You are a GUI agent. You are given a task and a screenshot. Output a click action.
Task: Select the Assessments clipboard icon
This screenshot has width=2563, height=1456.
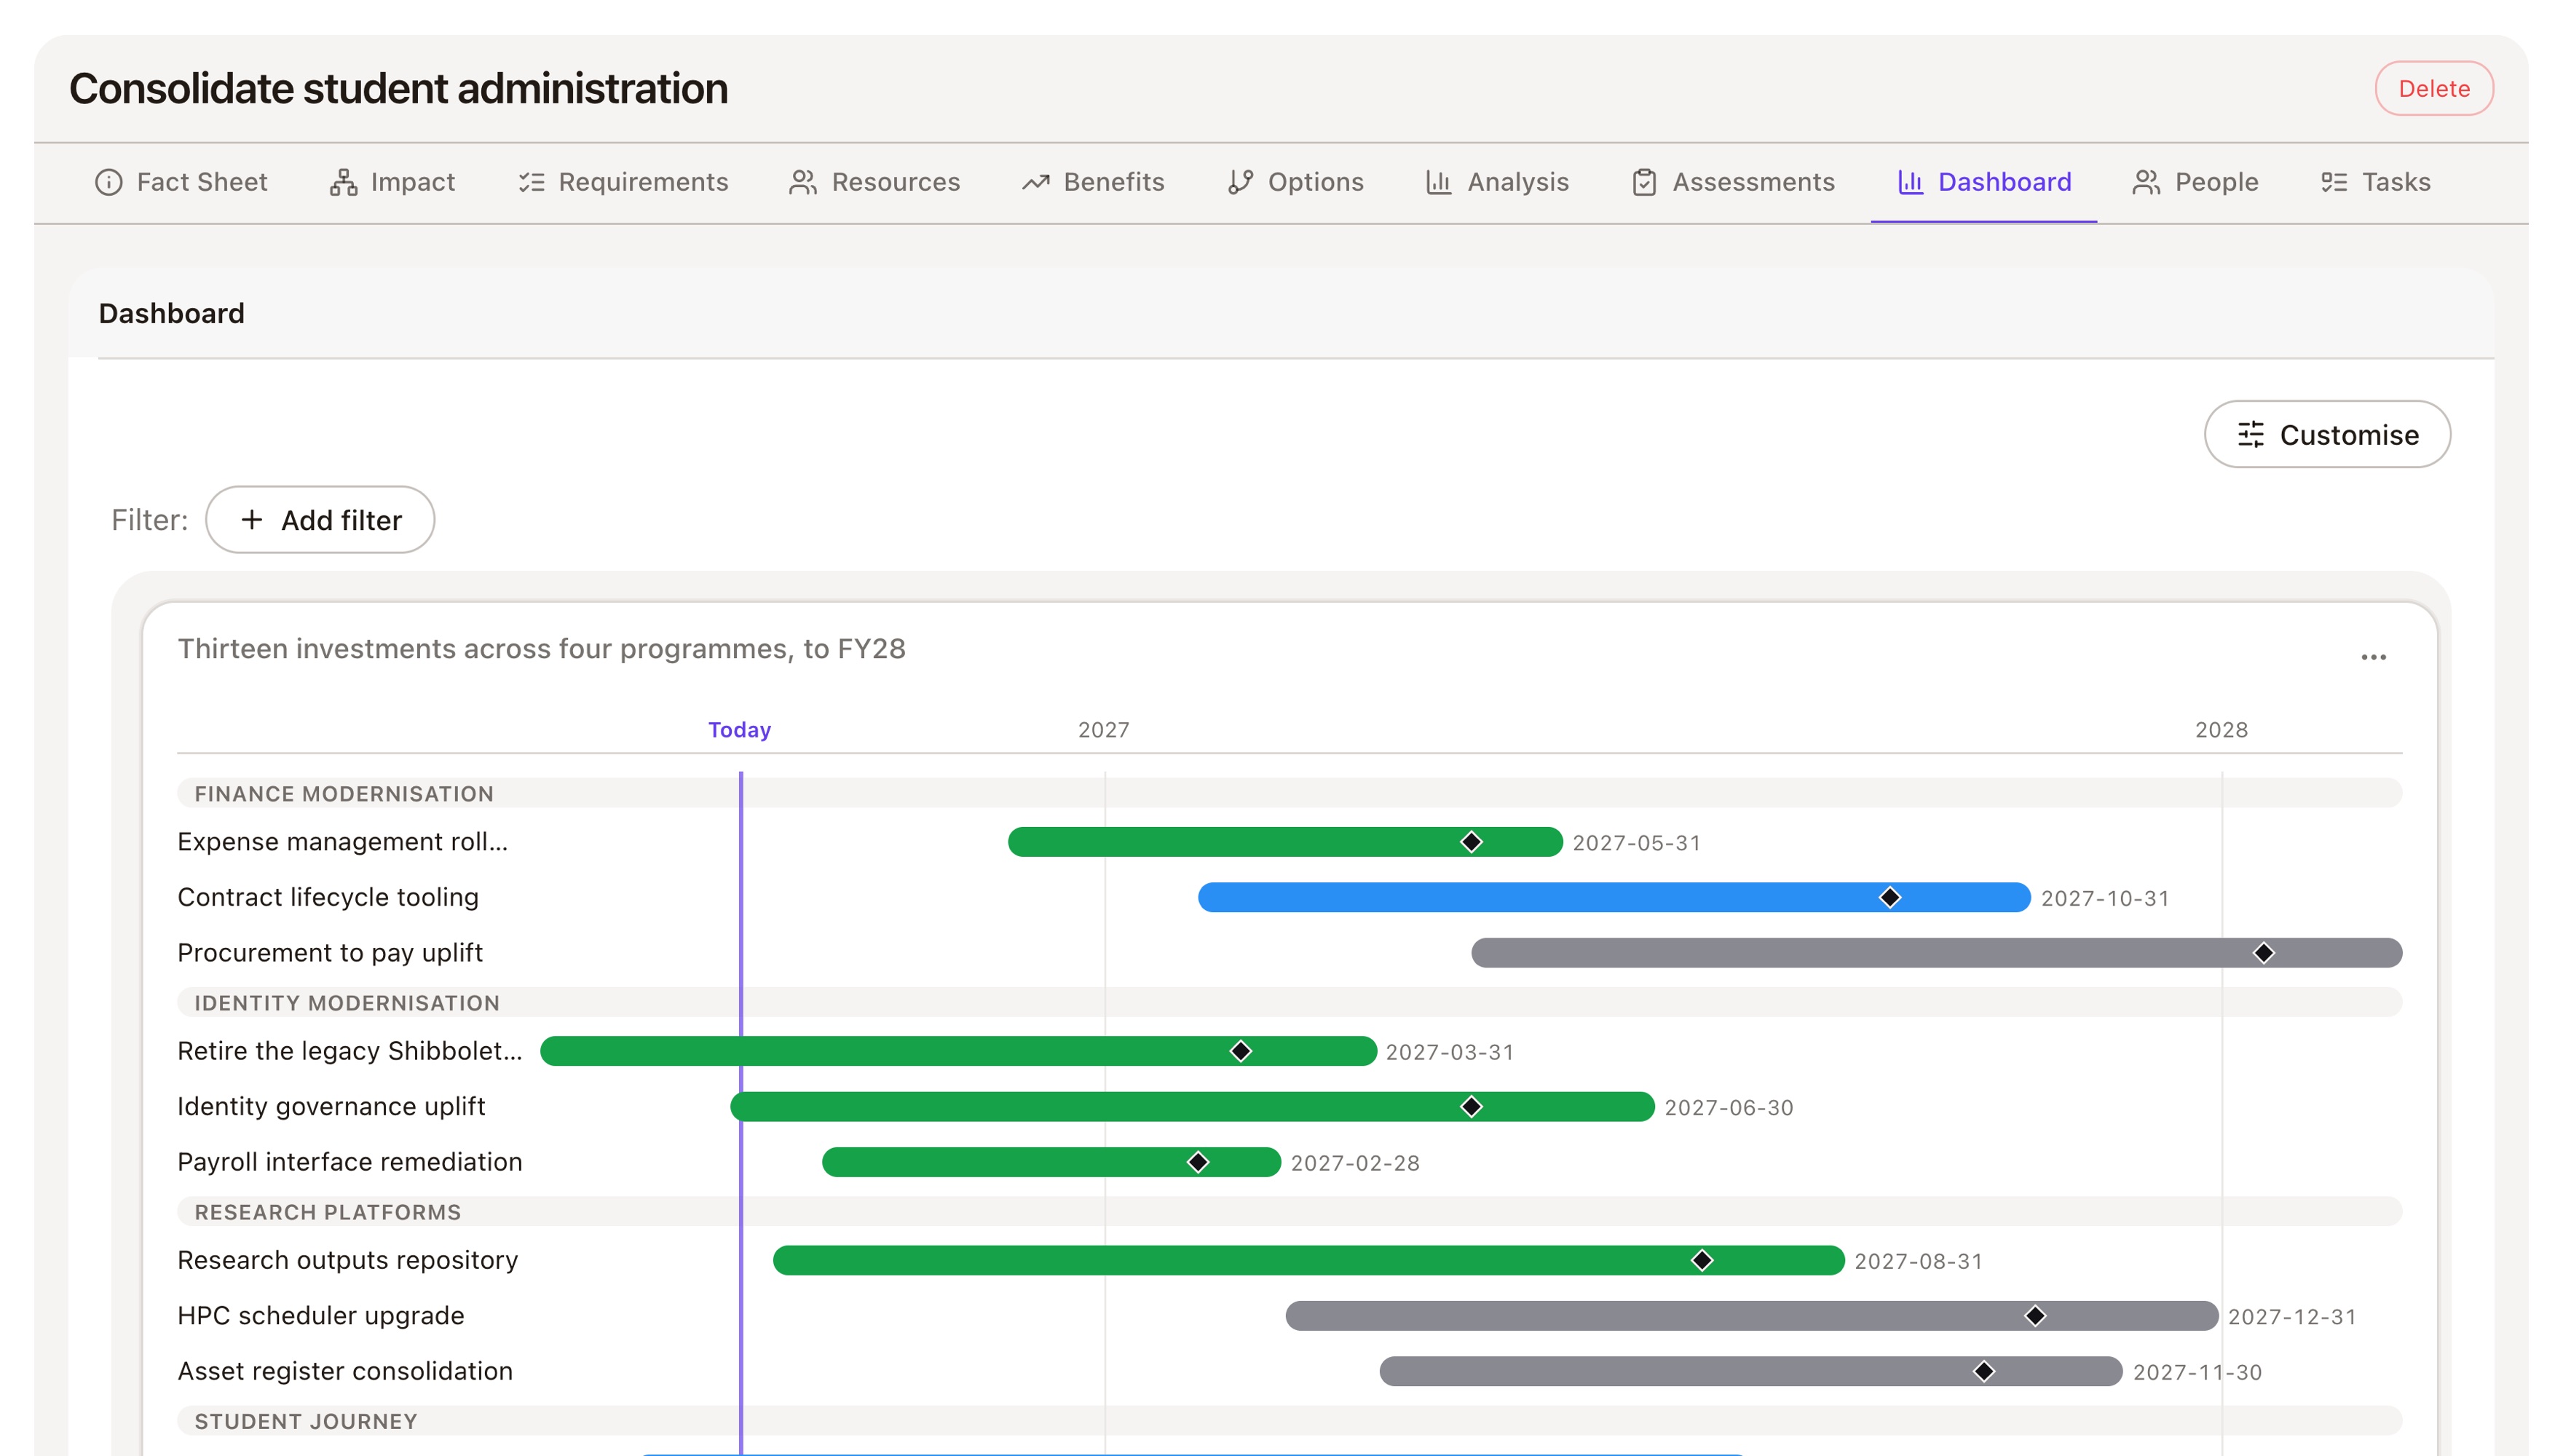click(x=1644, y=182)
